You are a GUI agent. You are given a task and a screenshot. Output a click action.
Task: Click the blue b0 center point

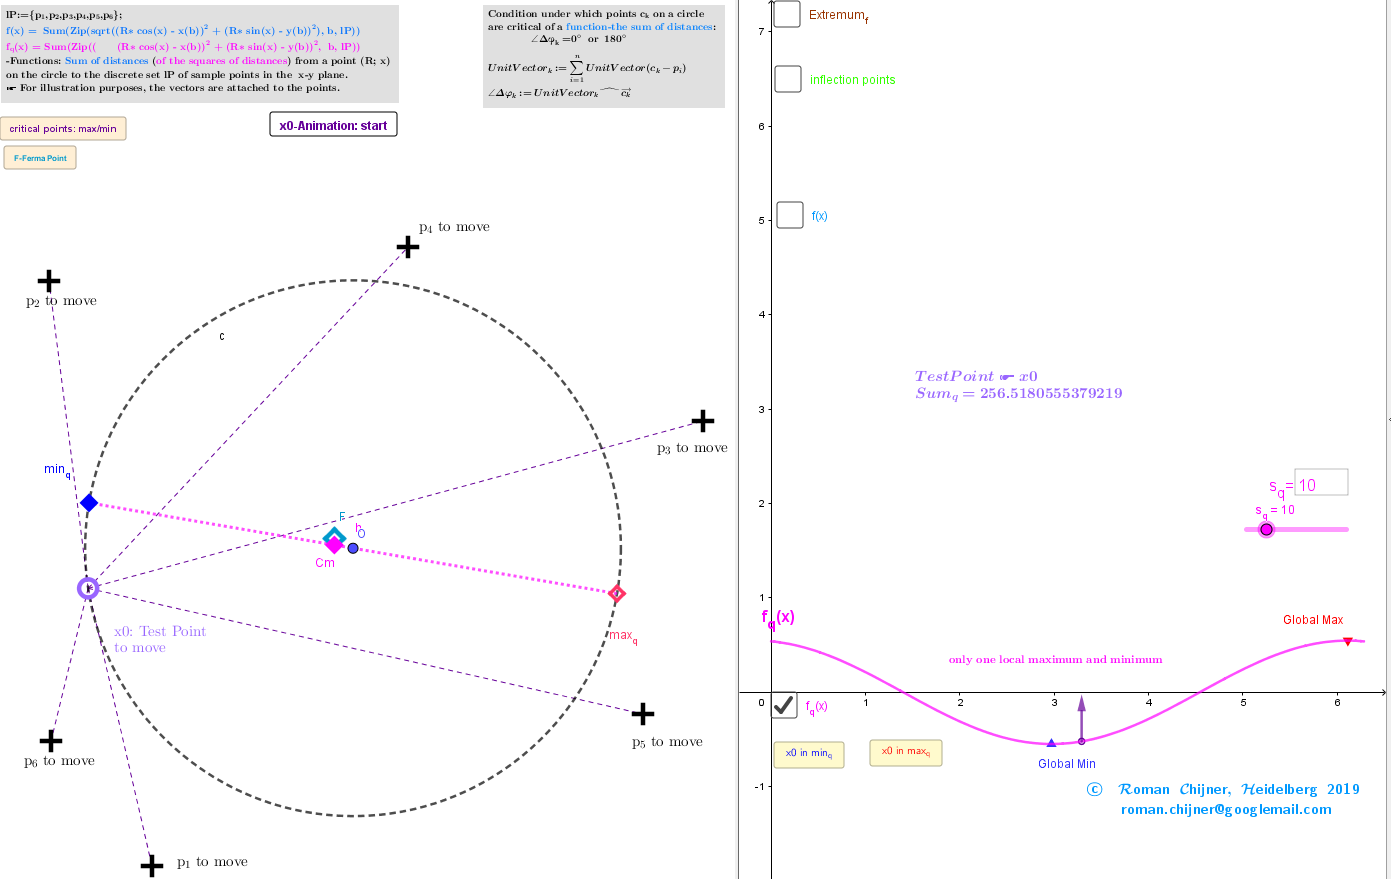pos(353,548)
